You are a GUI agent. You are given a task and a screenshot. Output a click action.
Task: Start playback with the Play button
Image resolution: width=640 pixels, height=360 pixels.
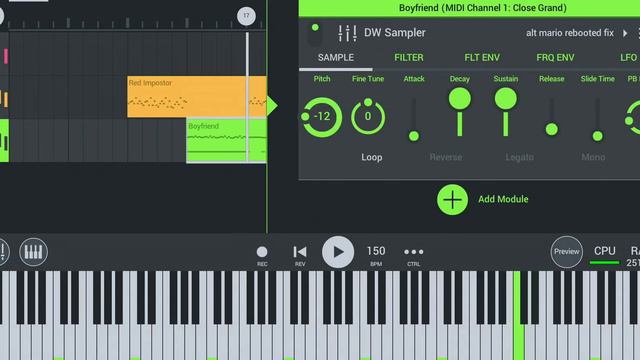point(338,252)
